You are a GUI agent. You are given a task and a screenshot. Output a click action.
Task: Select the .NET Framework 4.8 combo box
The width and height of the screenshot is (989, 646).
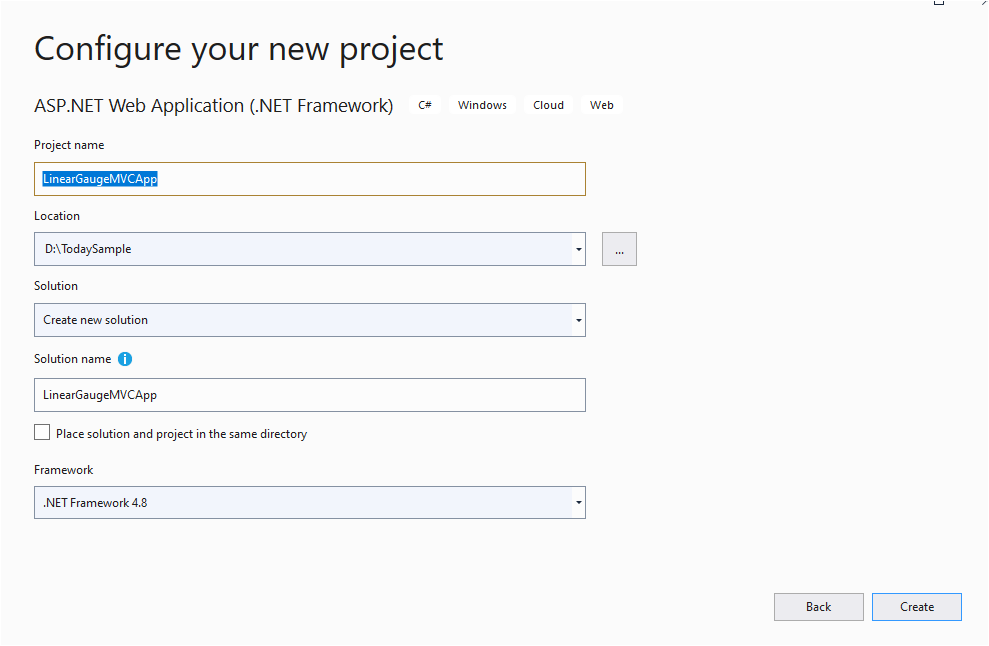(310, 503)
